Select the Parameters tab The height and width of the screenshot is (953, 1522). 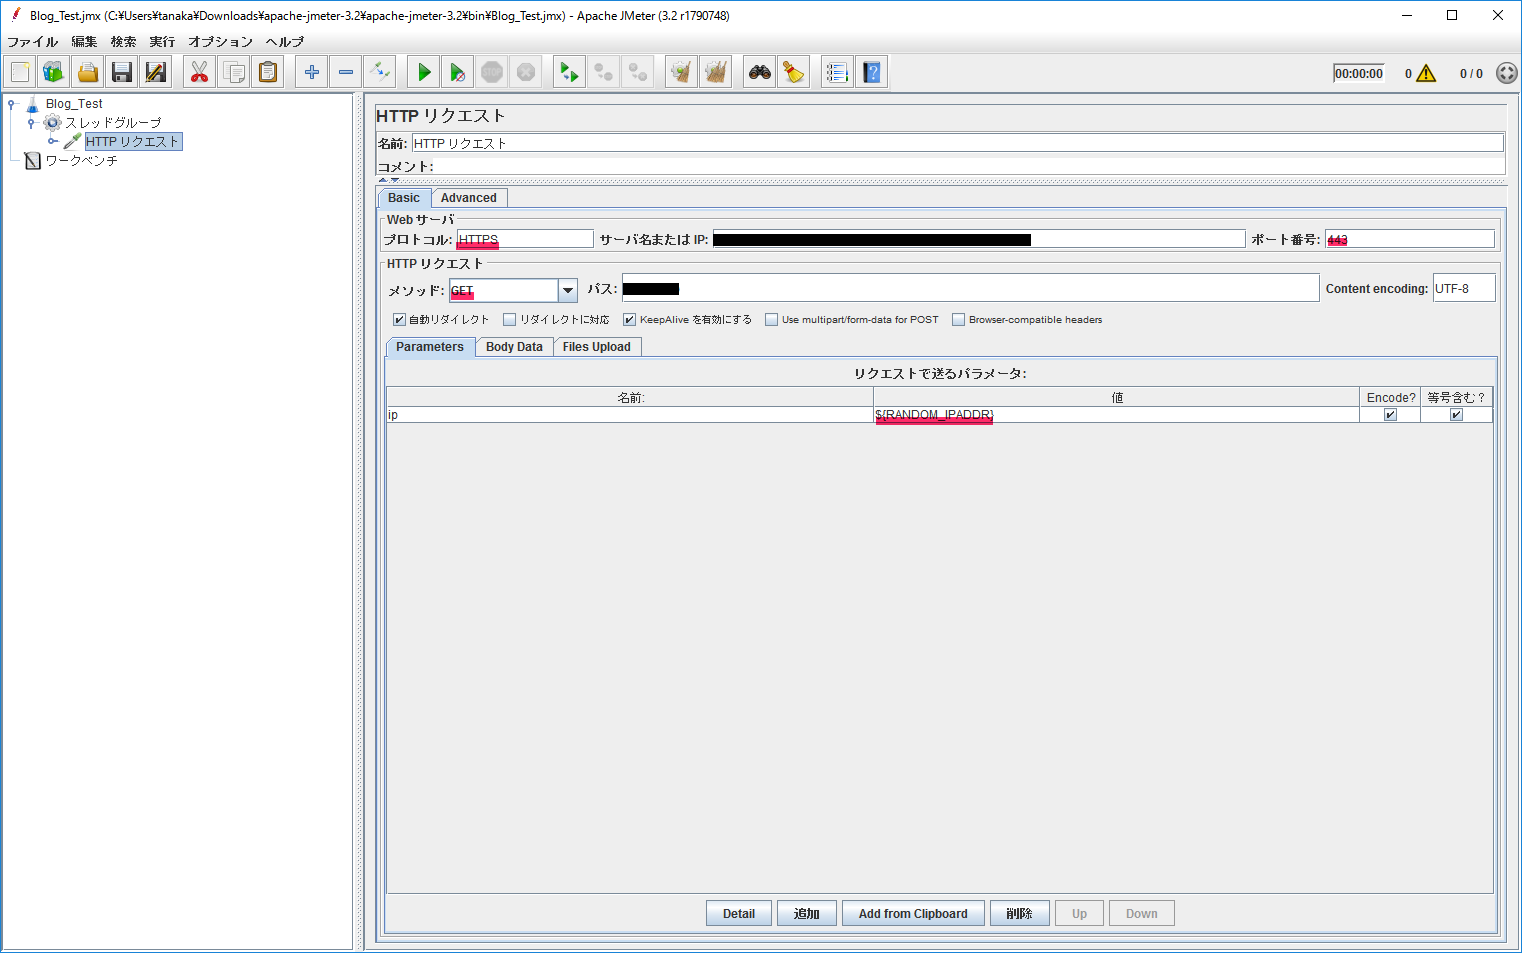point(430,347)
